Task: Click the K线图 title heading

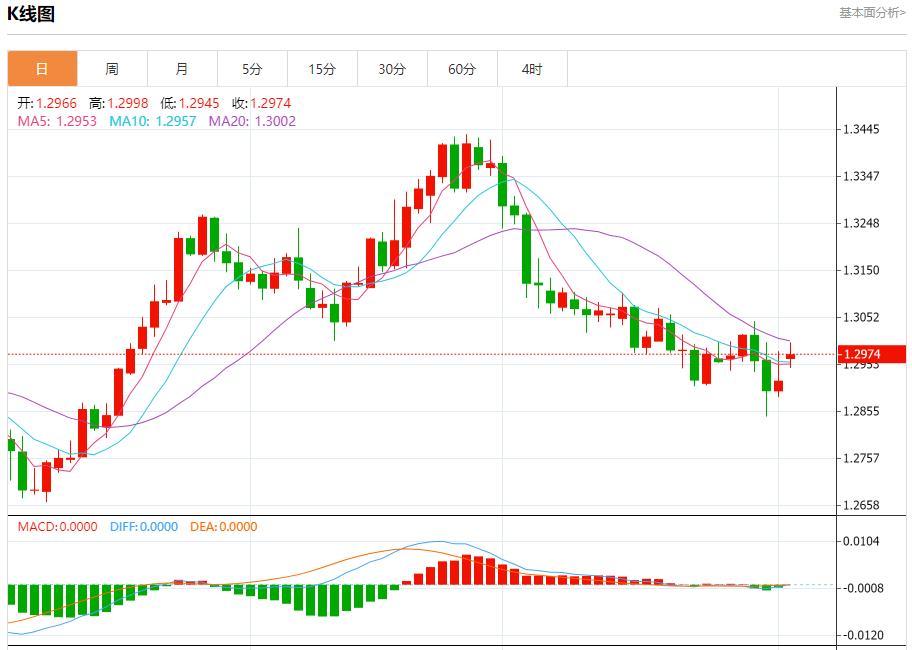Action: pos(31,14)
